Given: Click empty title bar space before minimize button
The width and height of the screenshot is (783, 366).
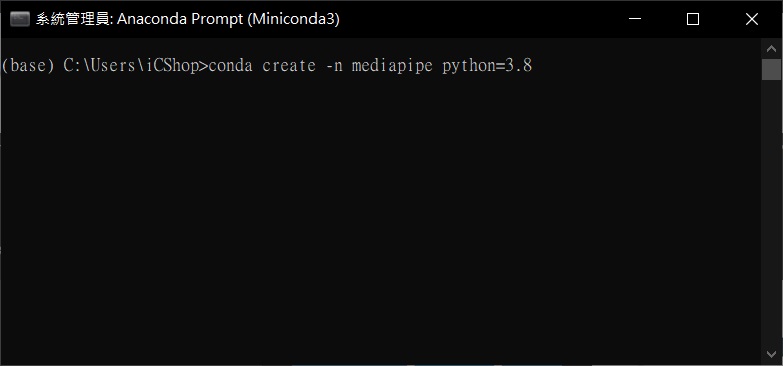Looking at the screenshot, I should click(472, 19).
